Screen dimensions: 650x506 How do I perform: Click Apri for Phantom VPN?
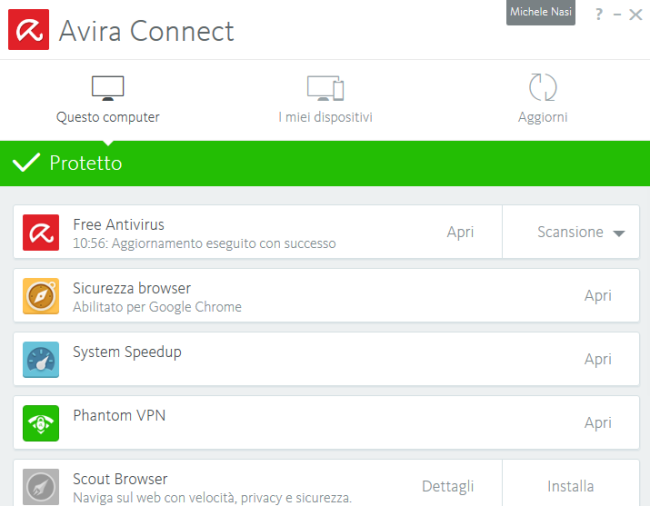[598, 423]
